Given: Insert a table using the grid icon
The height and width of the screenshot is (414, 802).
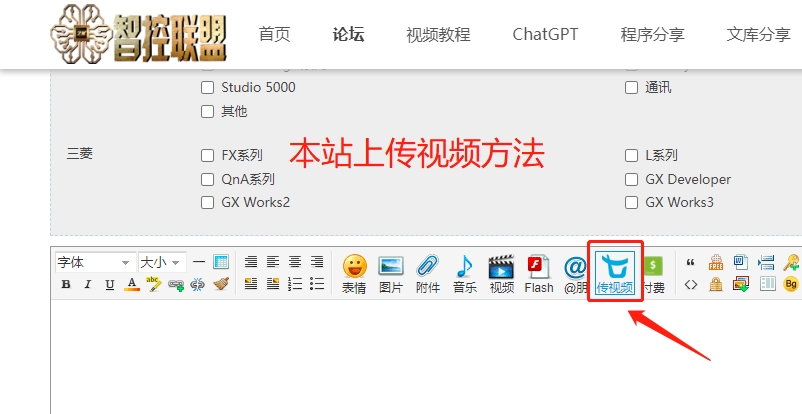Looking at the screenshot, I should click(x=220, y=262).
